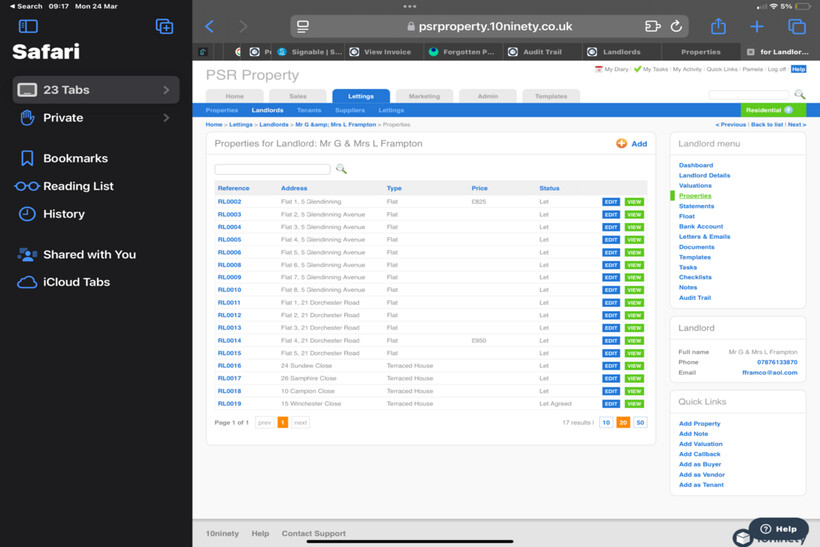This screenshot has width=820, height=547.
Task: Open Bank Account in Landlord menu
Action: pyautogui.click(x=700, y=226)
